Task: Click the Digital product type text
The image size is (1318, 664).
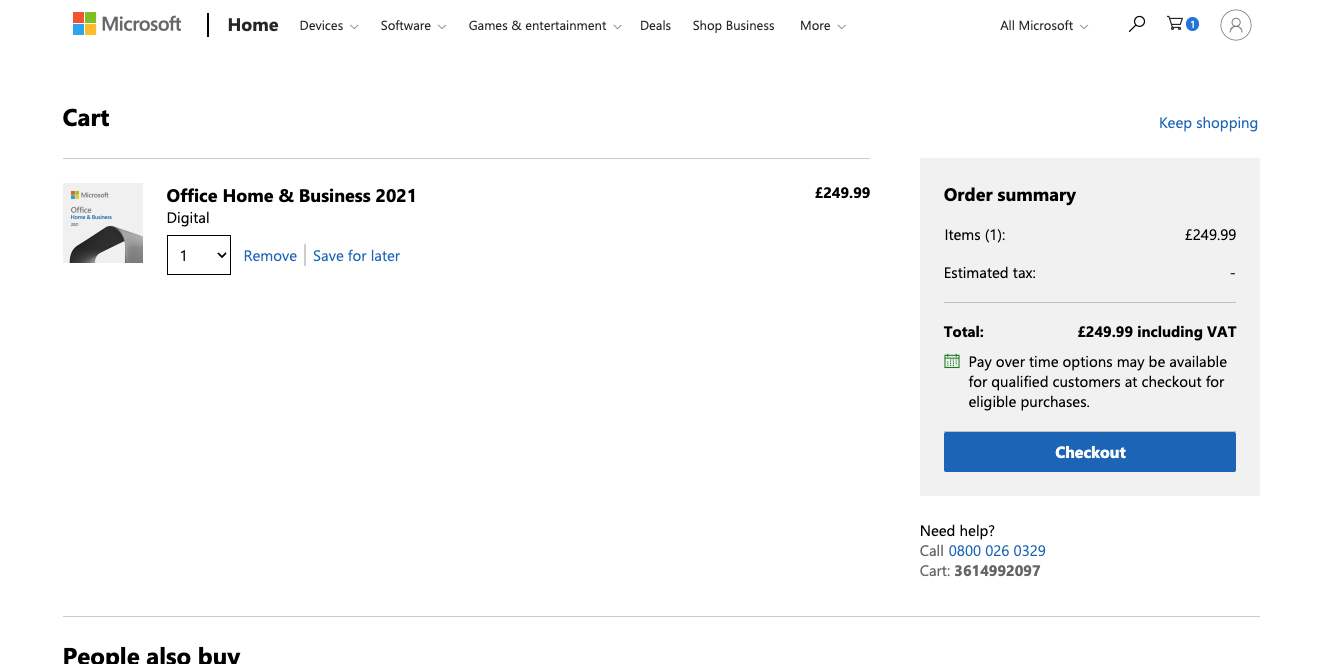Action: coord(188,218)
